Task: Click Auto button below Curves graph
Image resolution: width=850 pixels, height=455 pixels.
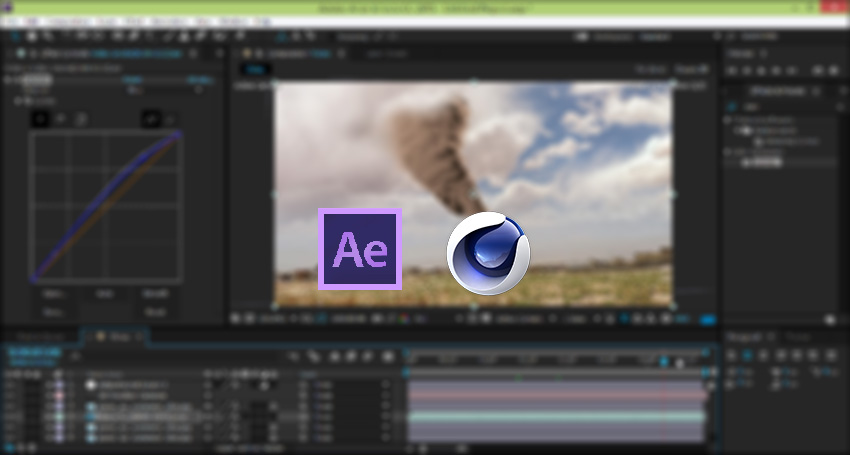Action: tap(104, 294)
